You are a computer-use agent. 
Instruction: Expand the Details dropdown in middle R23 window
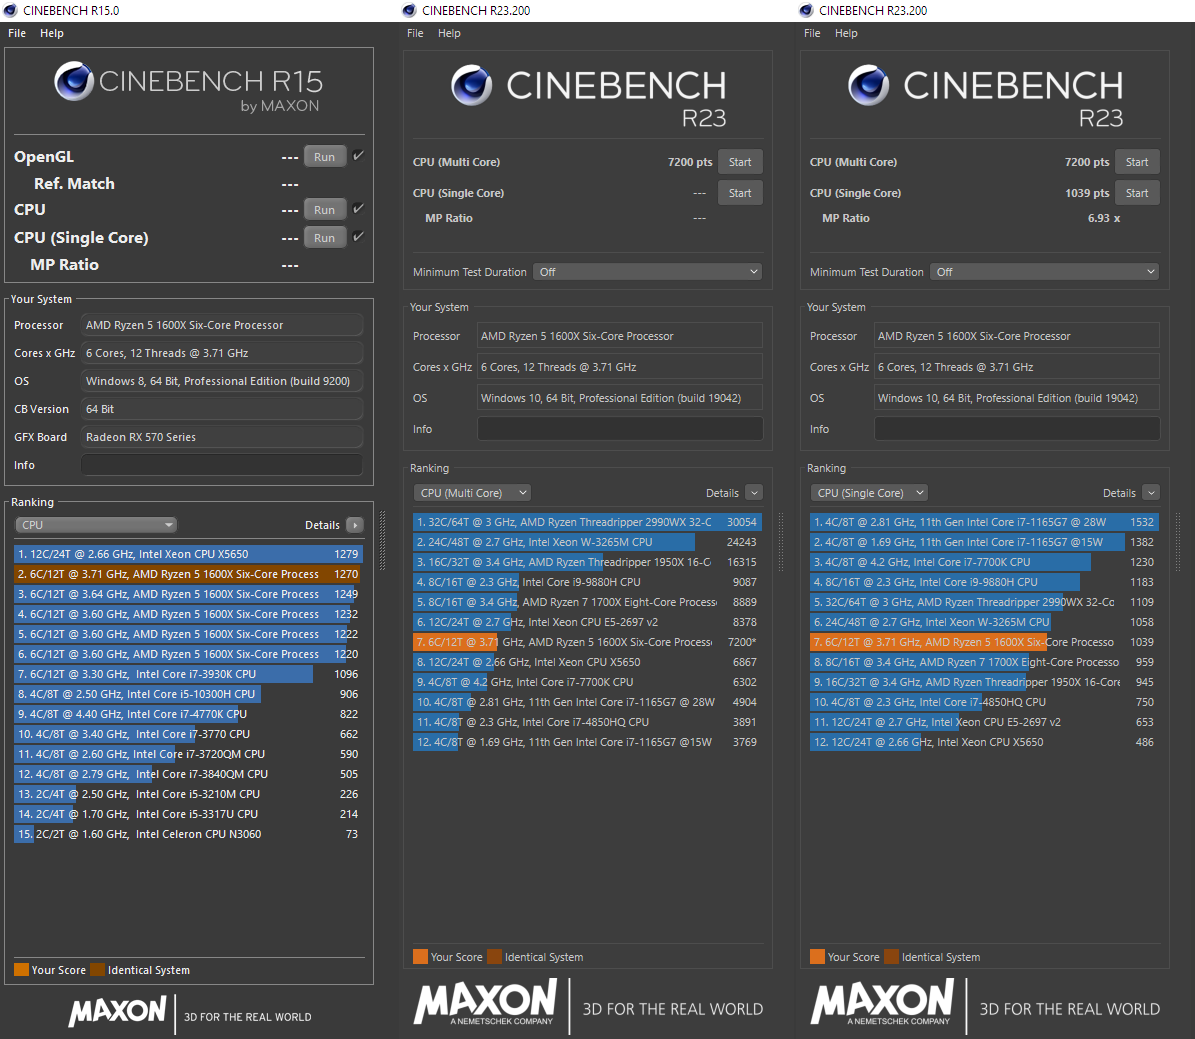754,493
